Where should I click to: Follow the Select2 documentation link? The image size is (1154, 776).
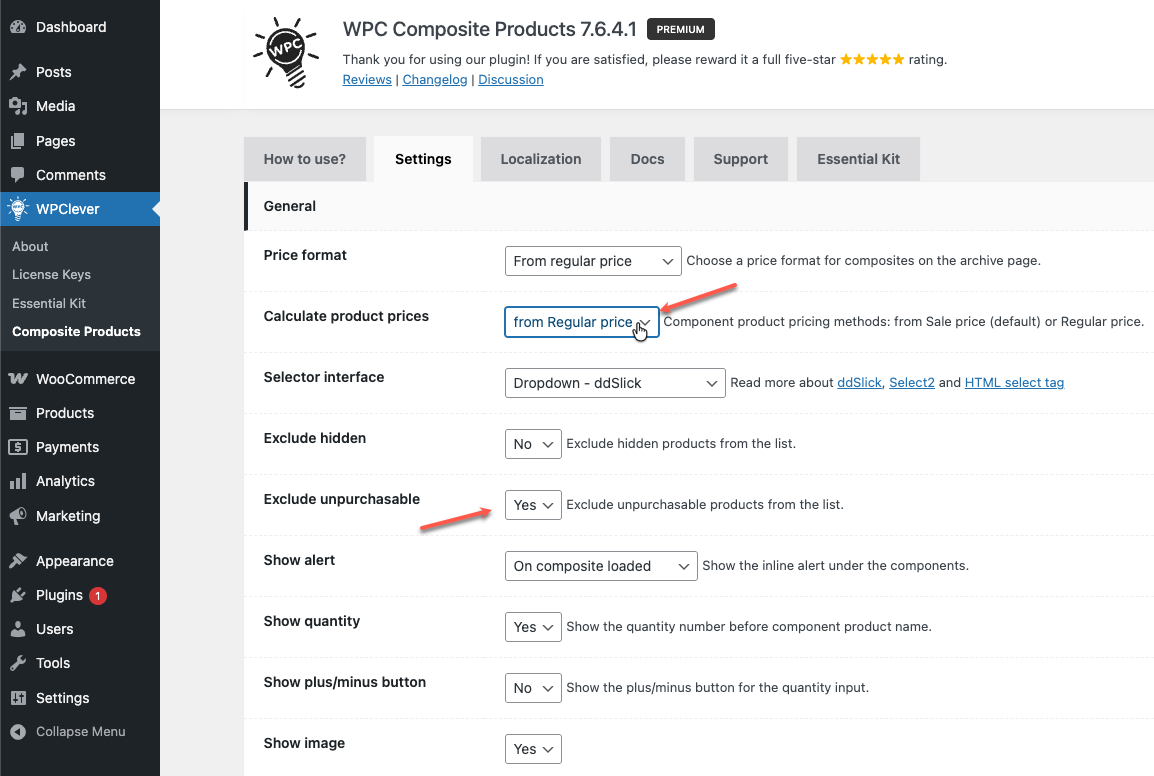912,383
